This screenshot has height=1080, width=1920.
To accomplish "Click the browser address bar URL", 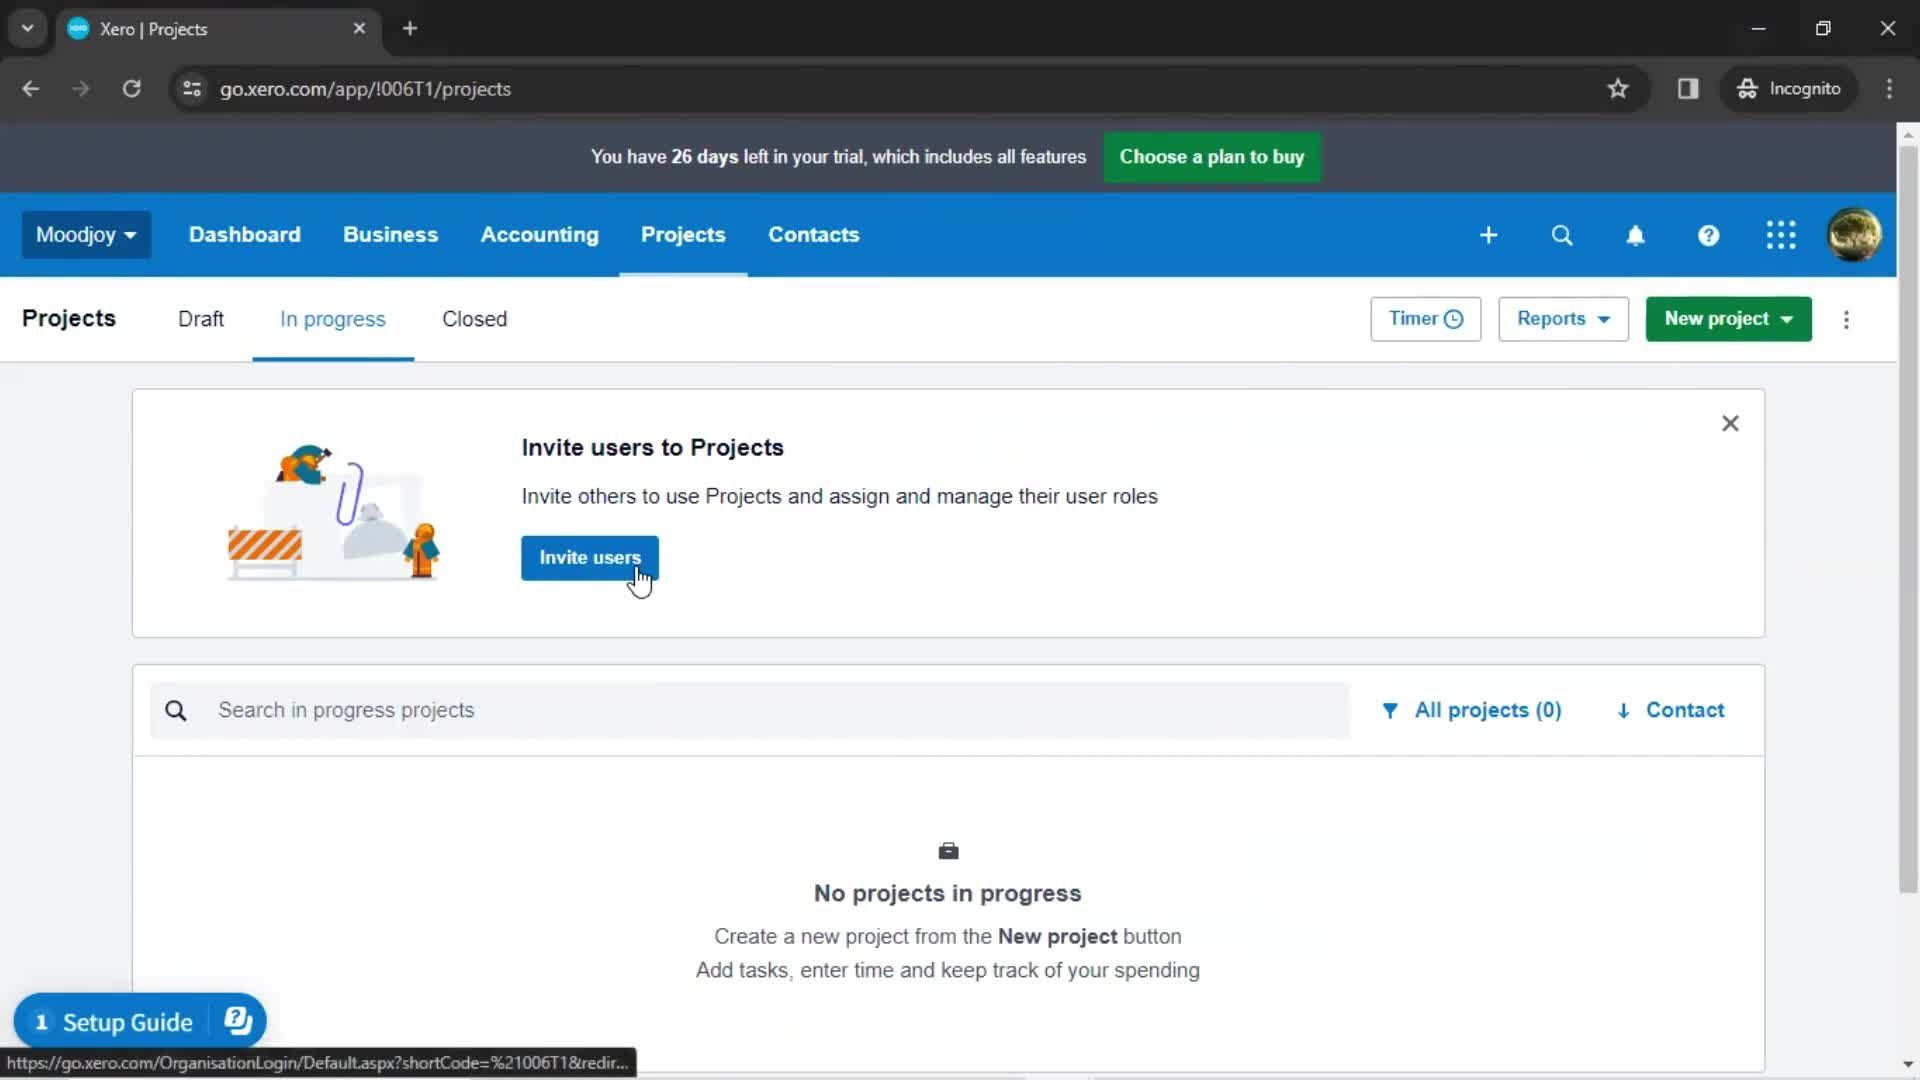I will 365,89.
